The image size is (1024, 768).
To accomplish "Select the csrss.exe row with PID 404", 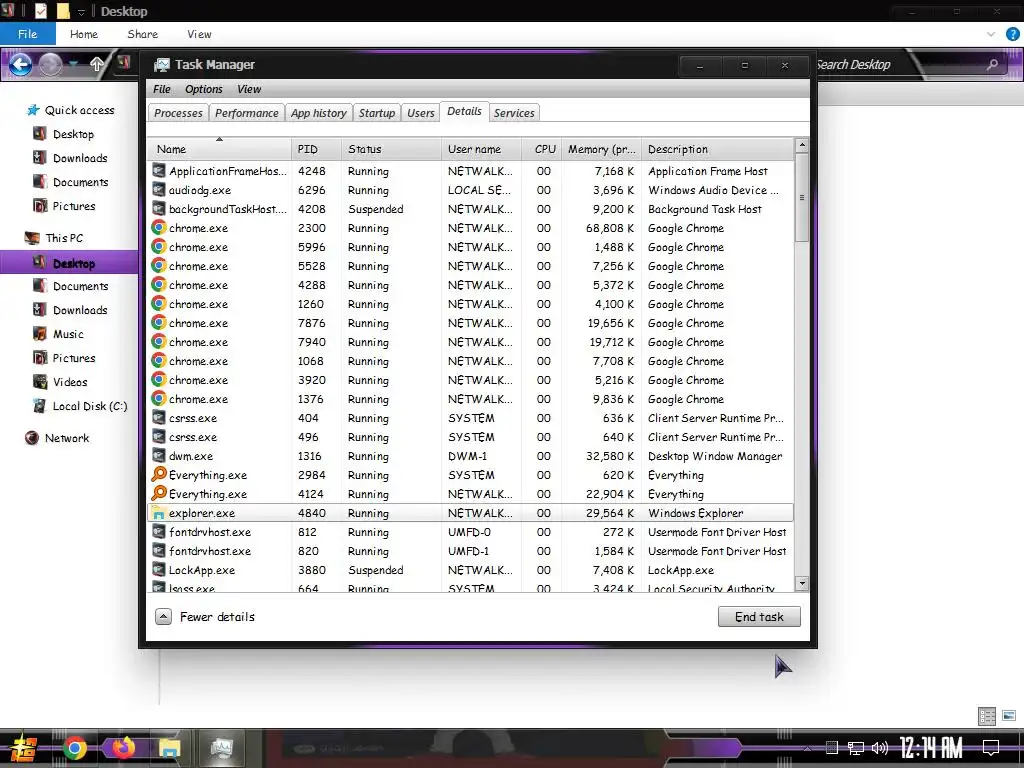I will pyautogui.click(x=471, y=418).
